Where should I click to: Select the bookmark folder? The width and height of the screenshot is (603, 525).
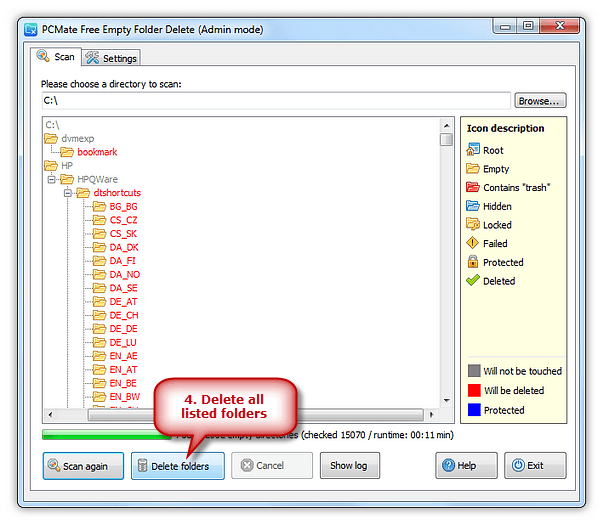pyautogui.click(x=97, y=152)
